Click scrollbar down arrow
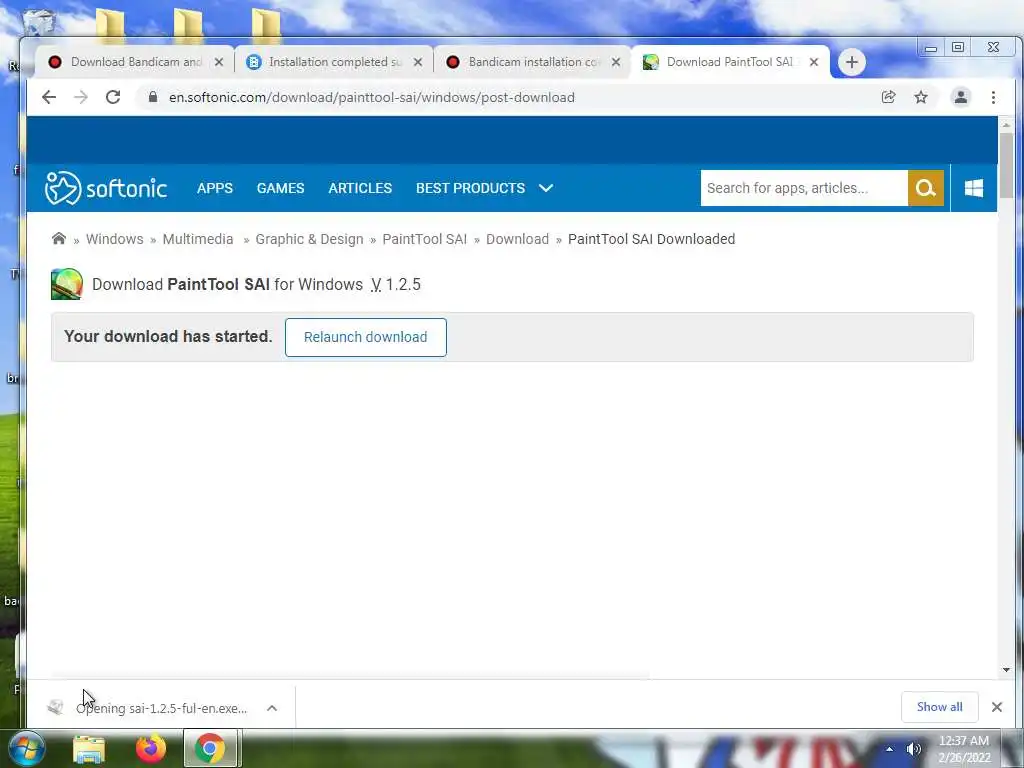The height and width of the screenshot is (768, 1024). click(1006, 669)
